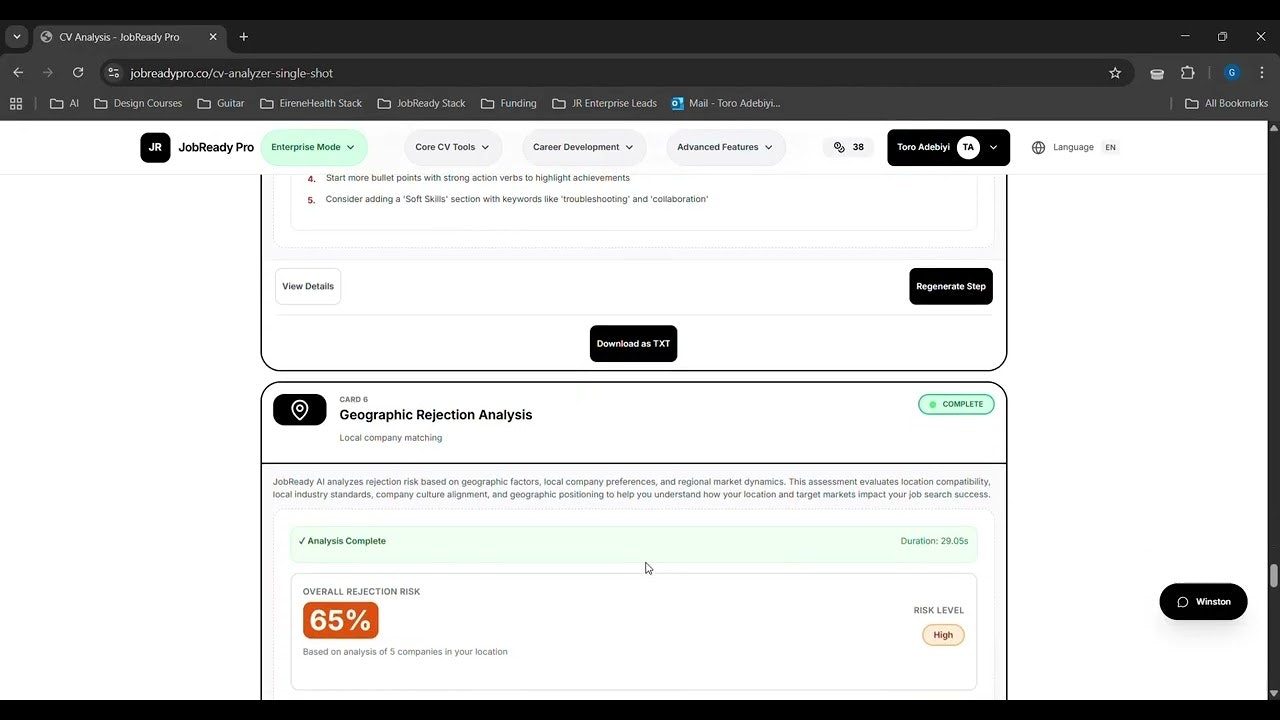Click the Download as TXT button
Viewport: 1280px width, 720px height.
[633, 343]
